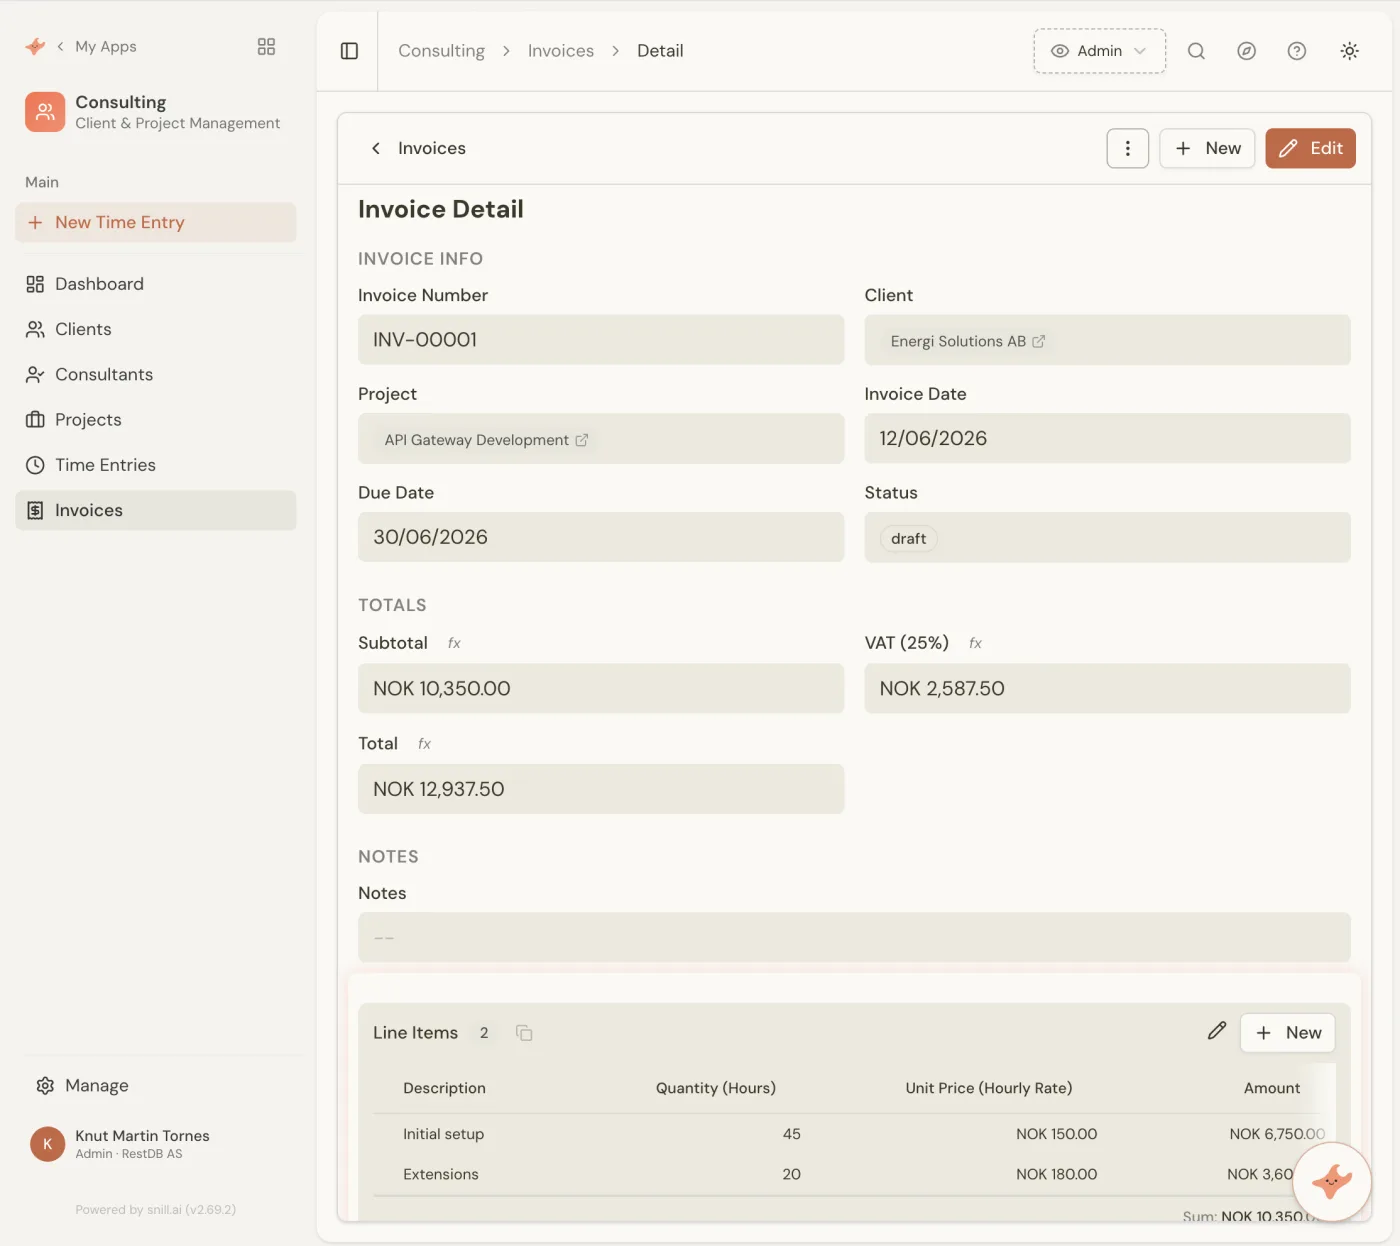Open the three-dot more options menu

point(1128,148)
